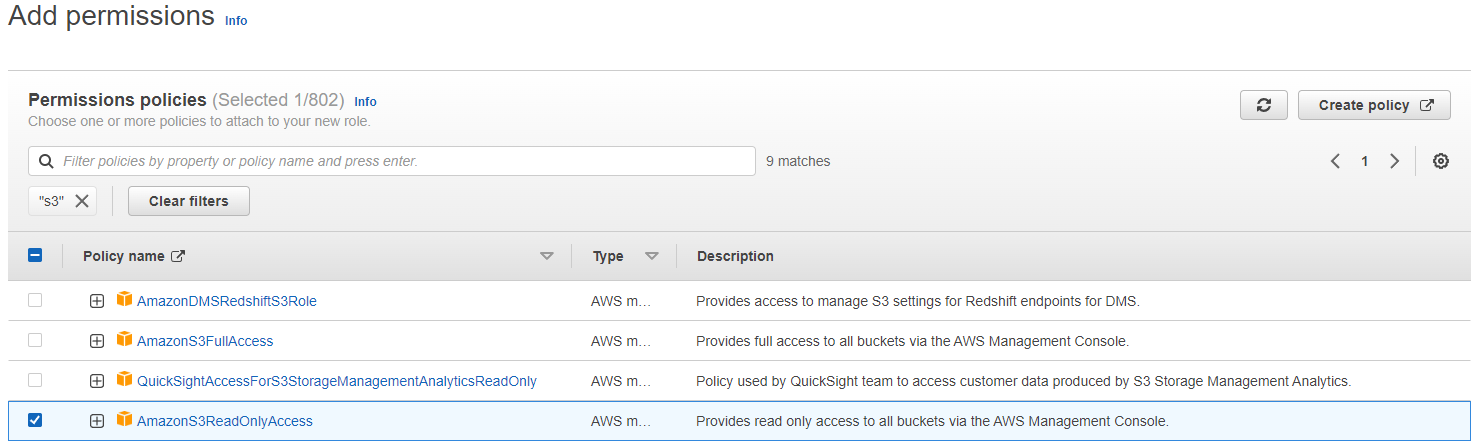The image size is (1476, 448).
Task: Expand QuickSightAccessForS3StorageManagementAnalyticsReadOnly policy details
Action: click(x=97, y=381)
